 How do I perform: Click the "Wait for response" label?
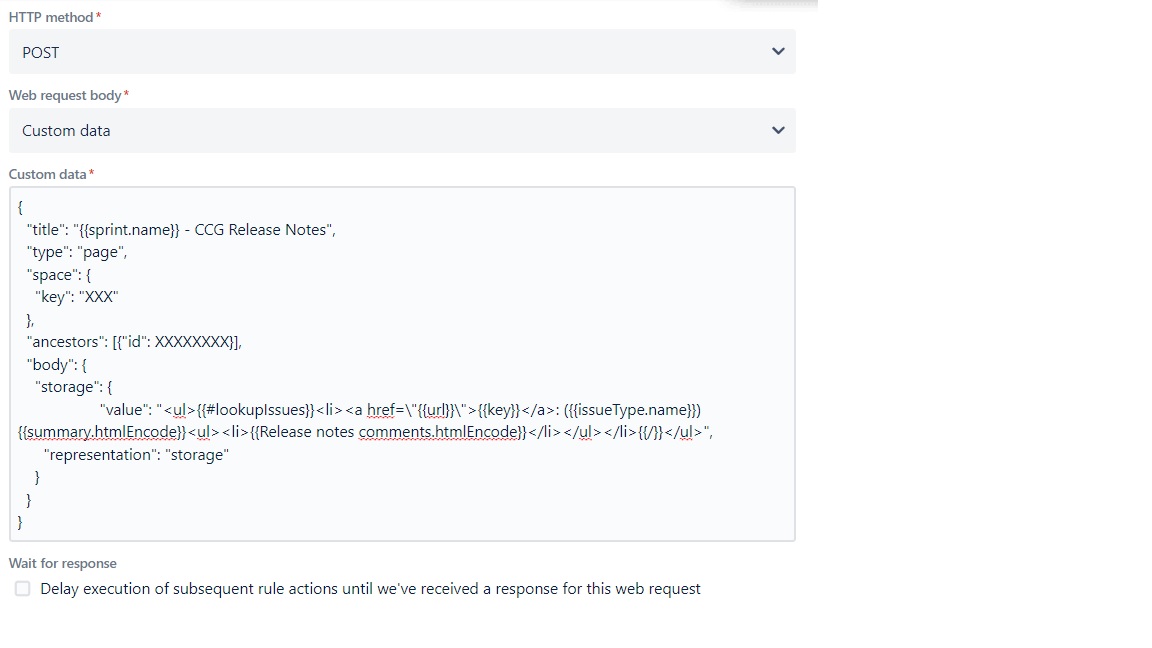point(62,564)
